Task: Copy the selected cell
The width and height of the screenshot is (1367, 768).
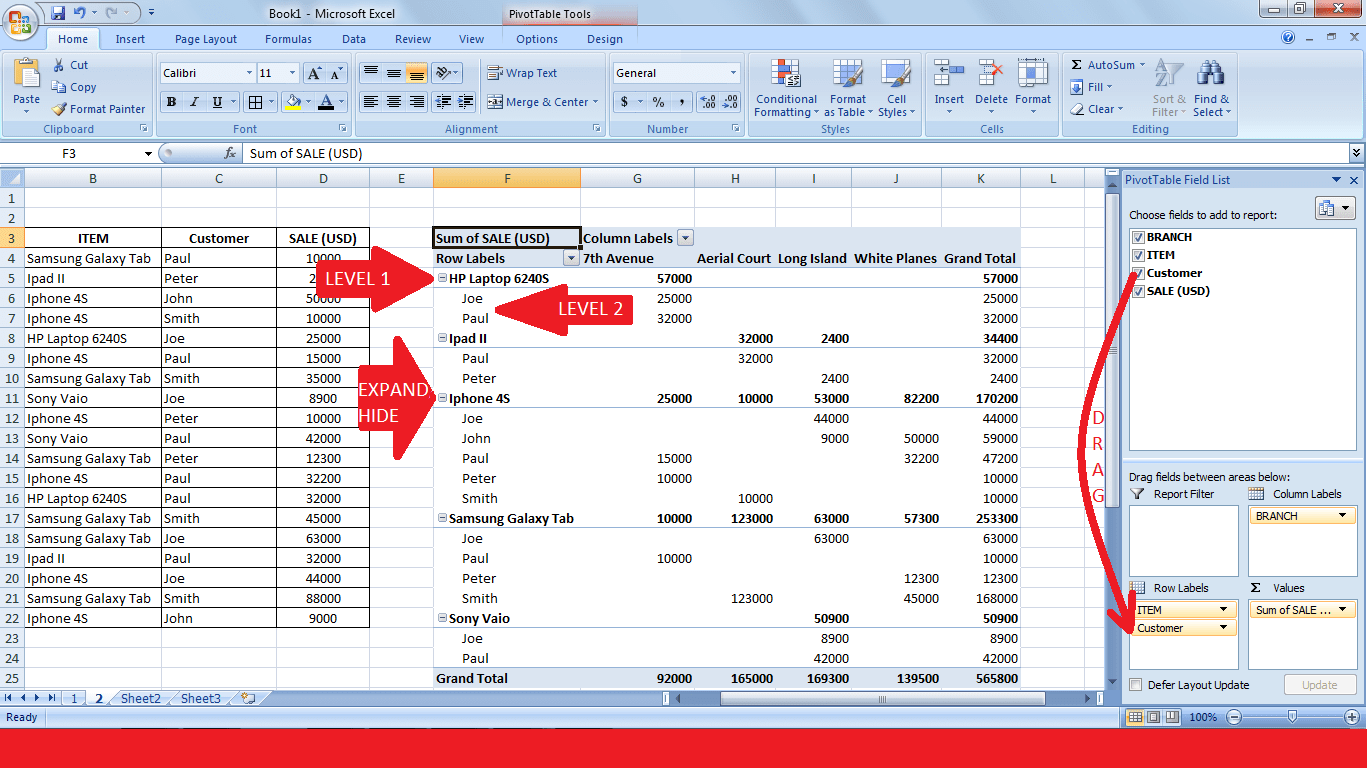Action: (x=59, y=87)
